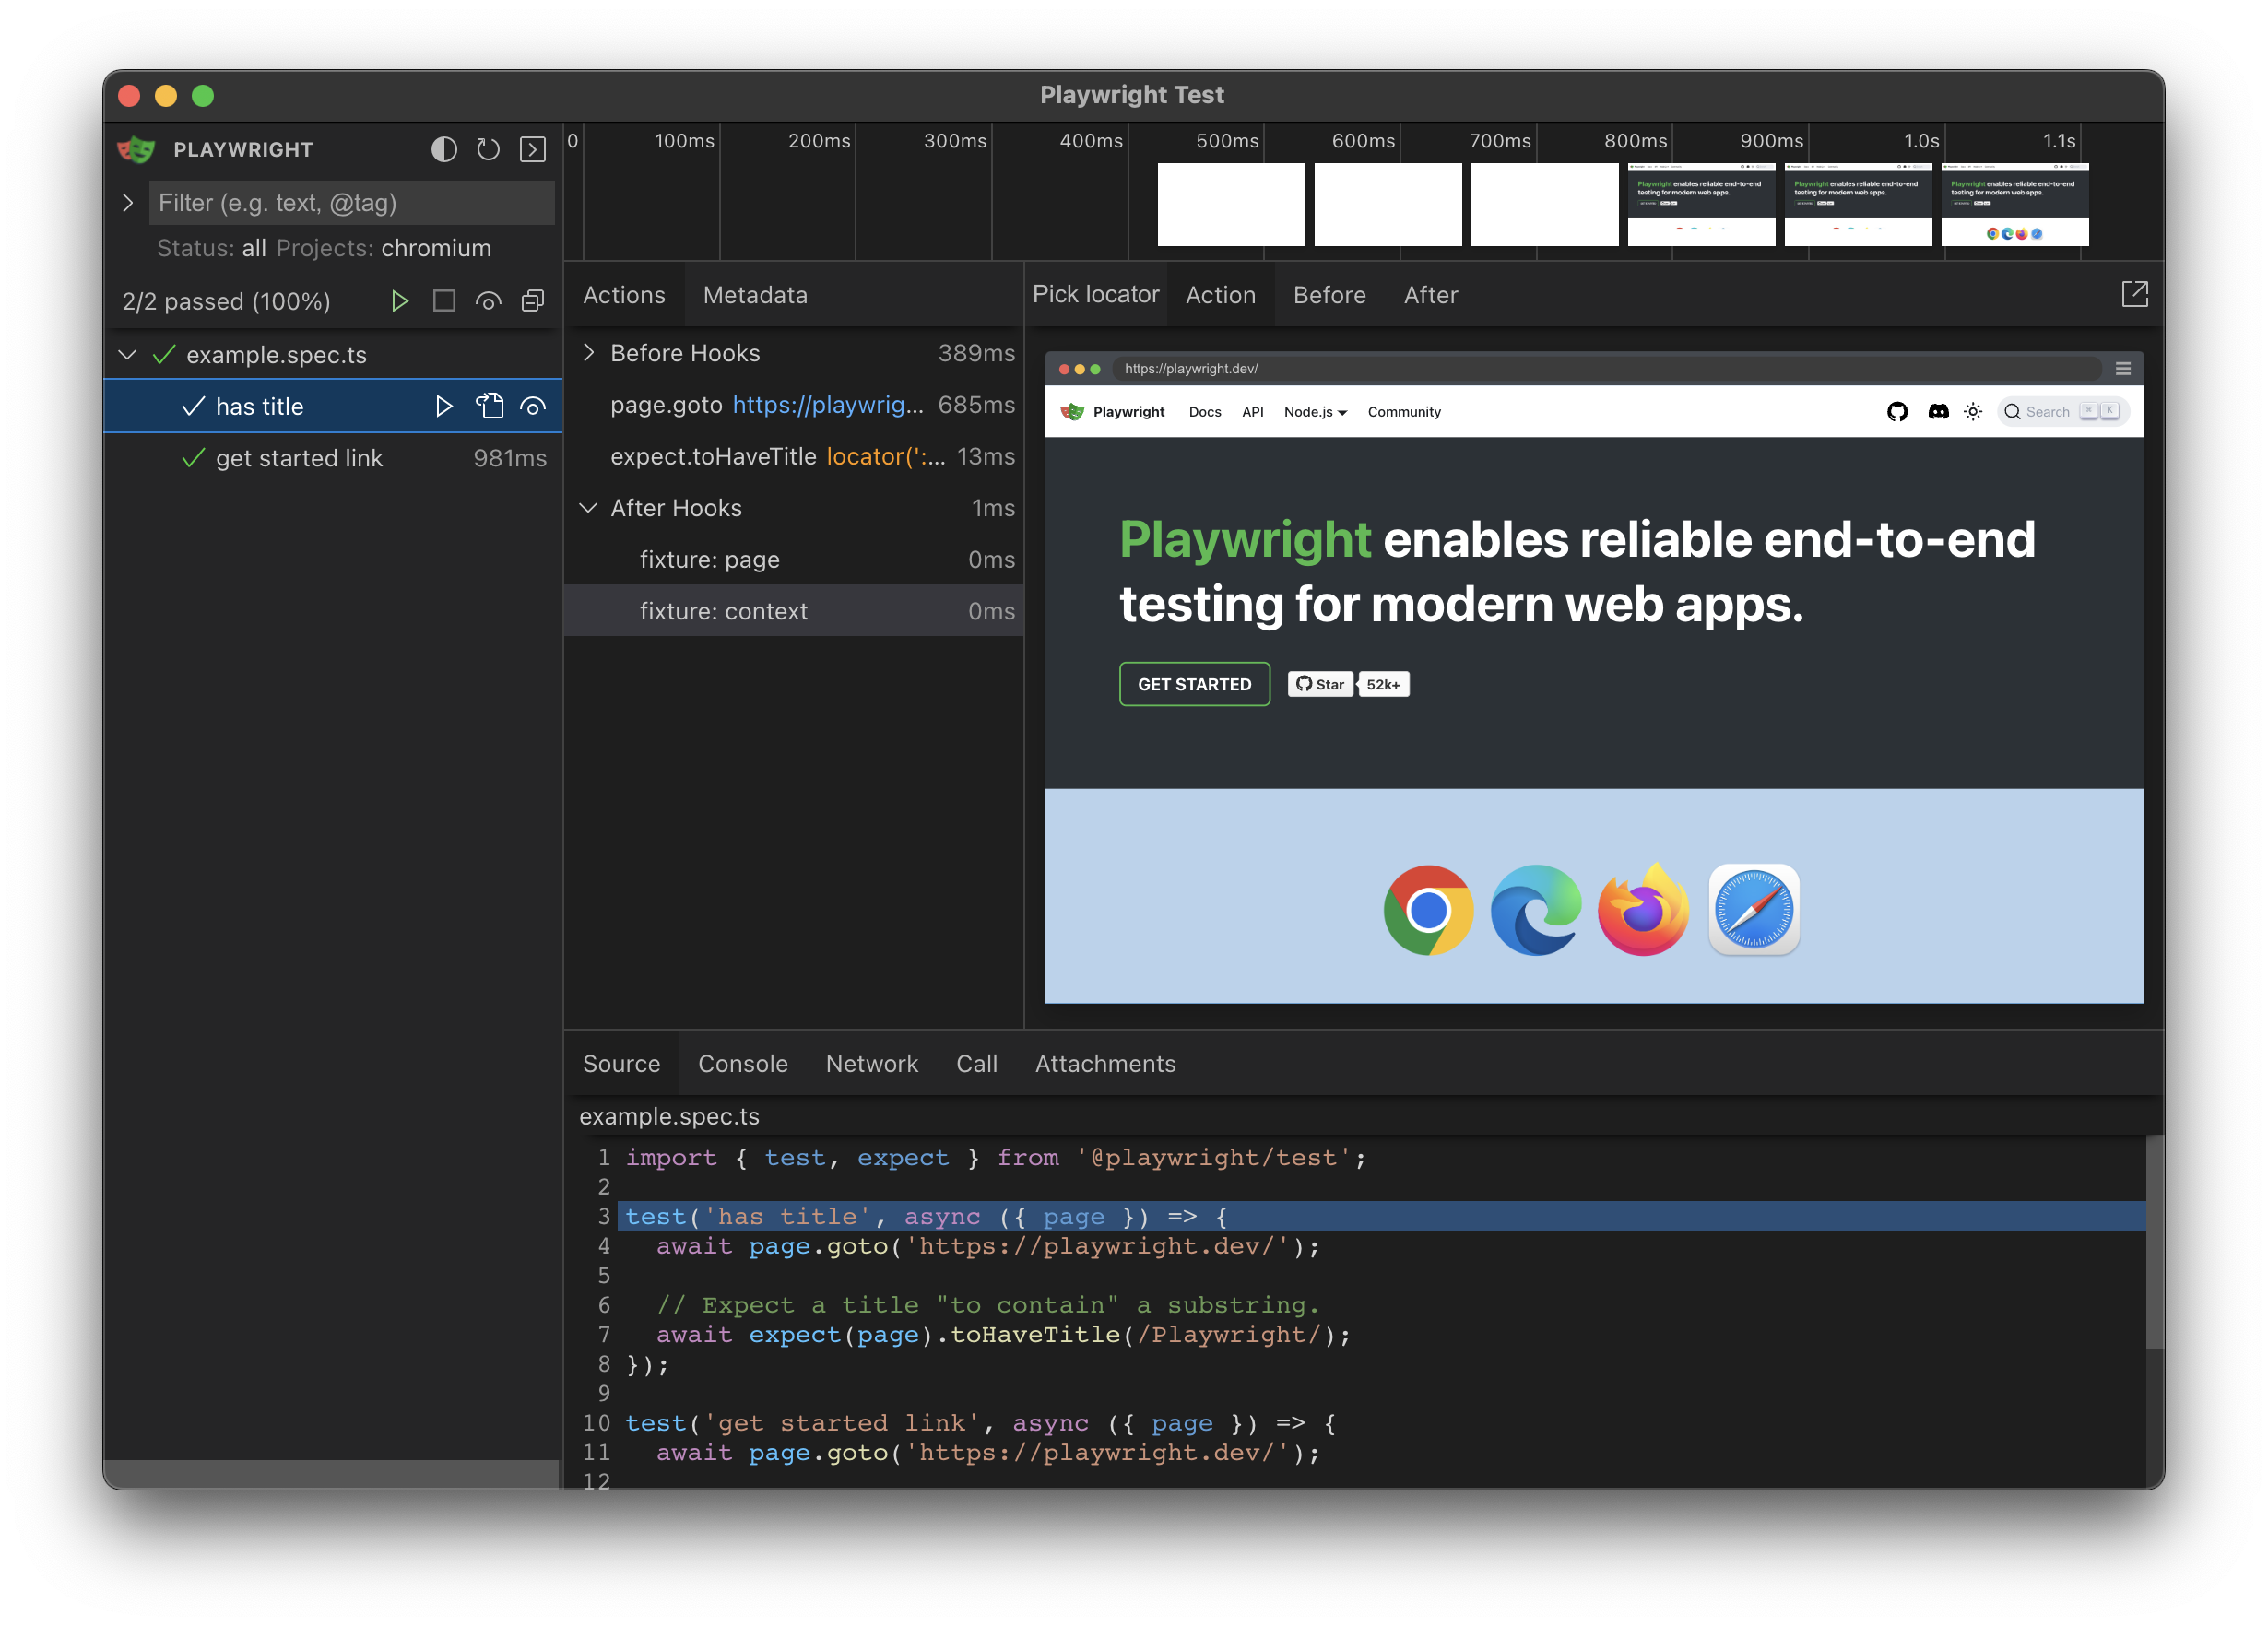2268x1626 pixels.
Task: Click the last timeline thumbnail showing browser logos
Action: pos(2015,204)
